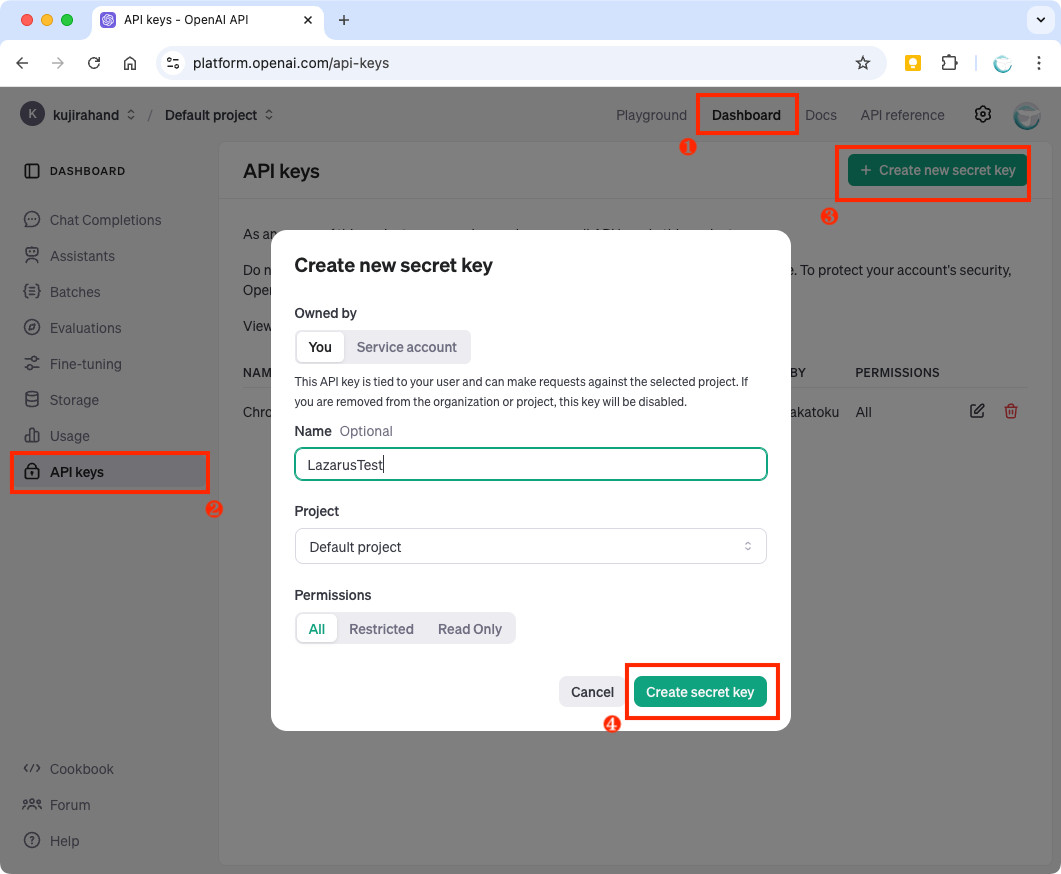Image resolution: width=1061 pixels, height=874 pixels.
Task: Open the Help link
Action: tap(64, 841)
